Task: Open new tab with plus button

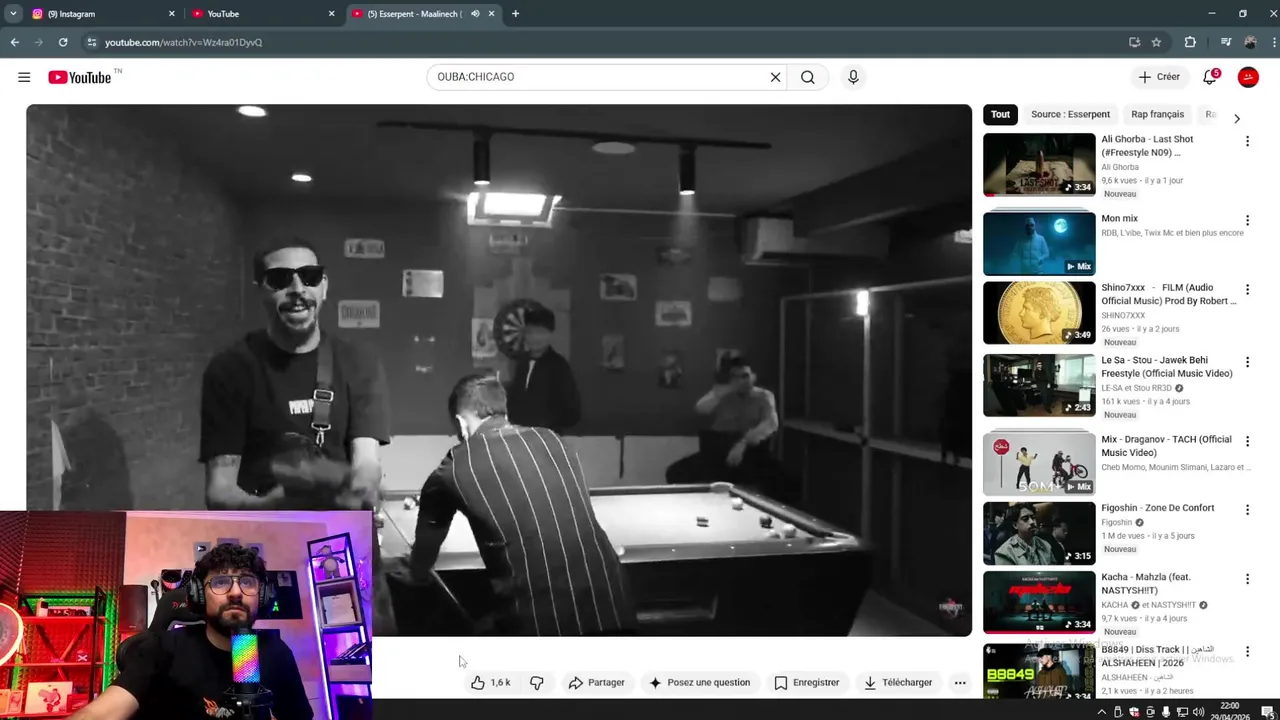Action: click(515, 14)
